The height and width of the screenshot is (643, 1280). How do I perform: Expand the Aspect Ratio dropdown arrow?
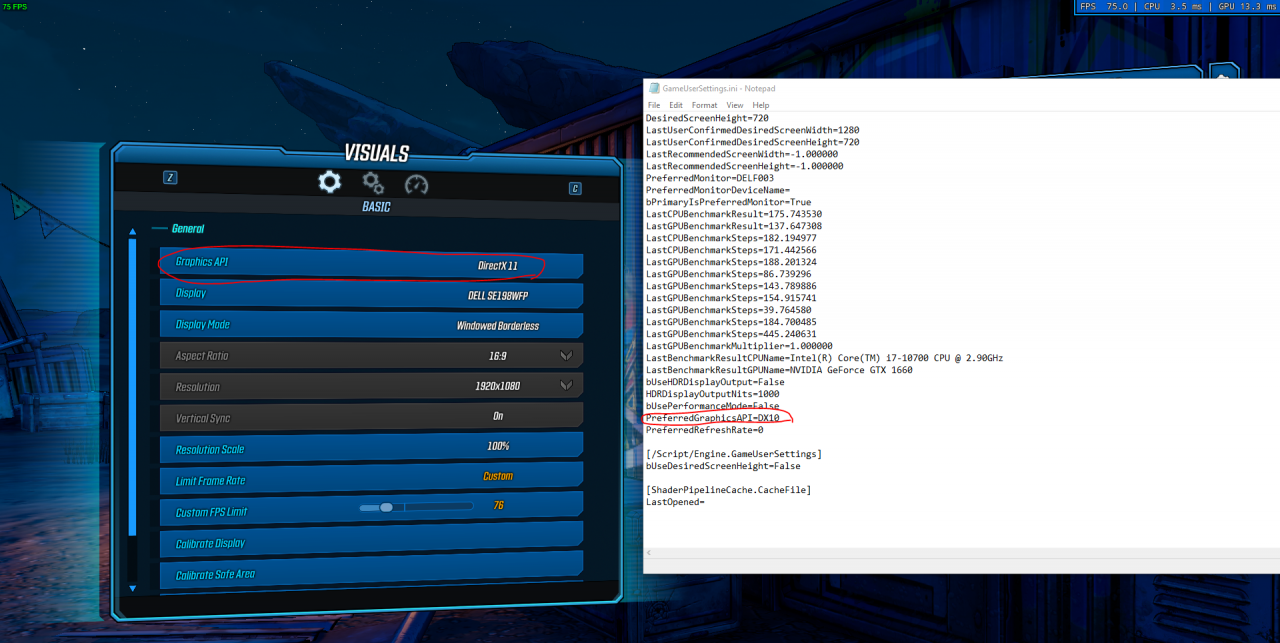click(x=566, y=355)
